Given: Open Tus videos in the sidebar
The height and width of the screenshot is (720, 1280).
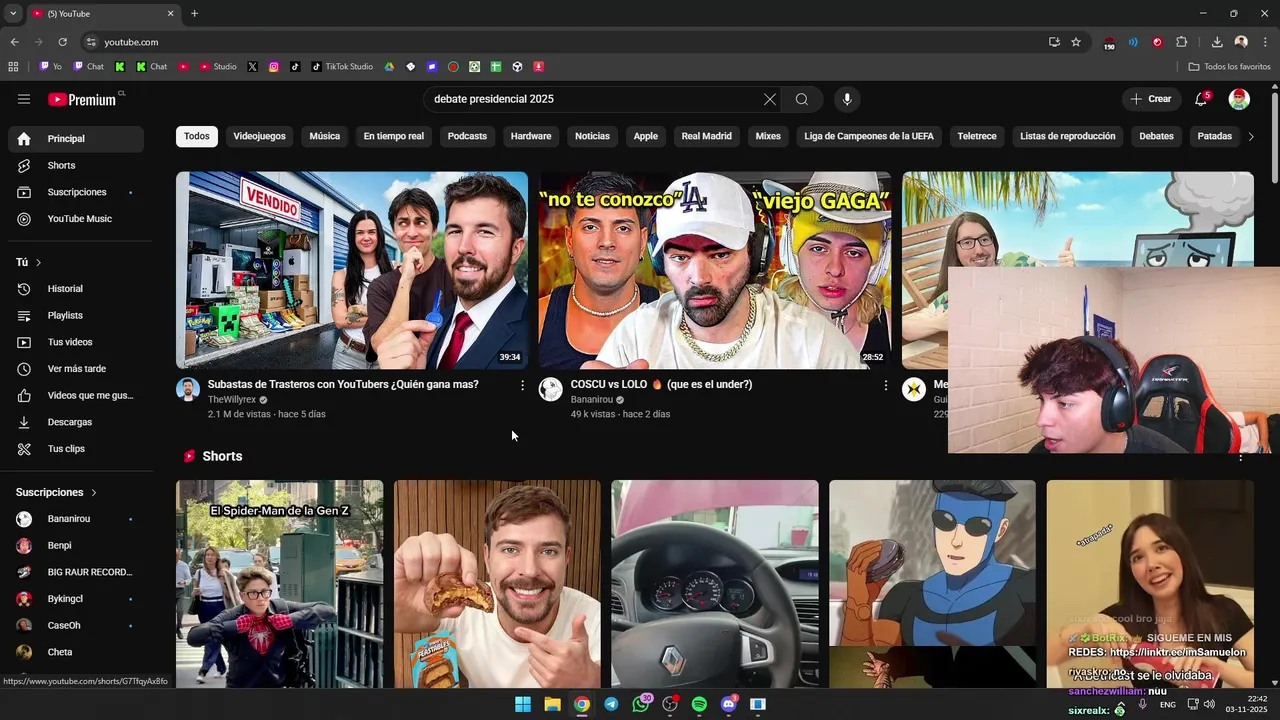Looking at the screenshot, I should pyautogui.click(x=76, y=342).
